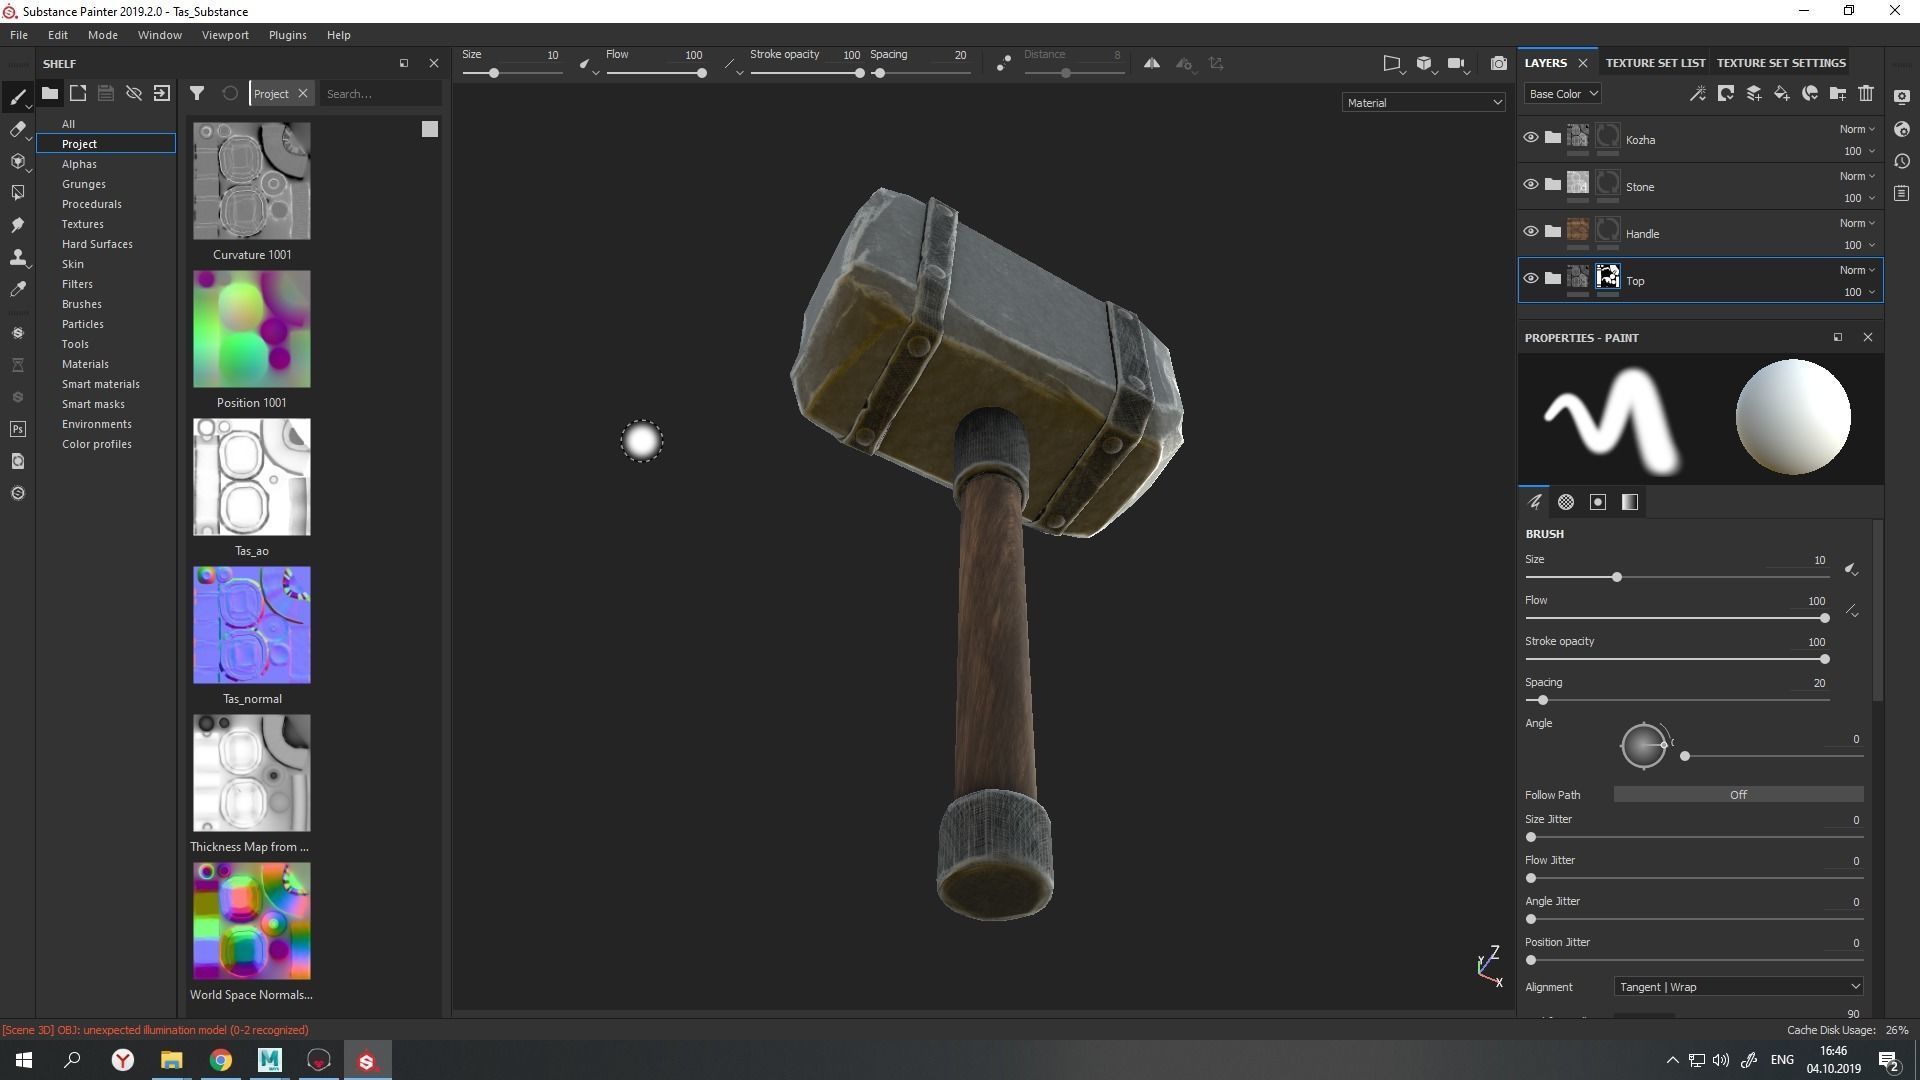Click the Brush Size slider handle
This screenshot has height=1080, width=1920.
tap(1616, 577)
